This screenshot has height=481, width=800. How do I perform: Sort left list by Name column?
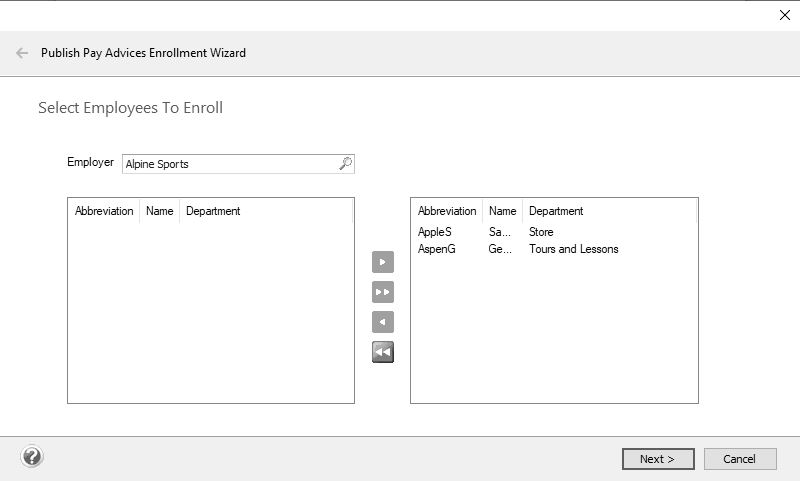coord(160,211)
